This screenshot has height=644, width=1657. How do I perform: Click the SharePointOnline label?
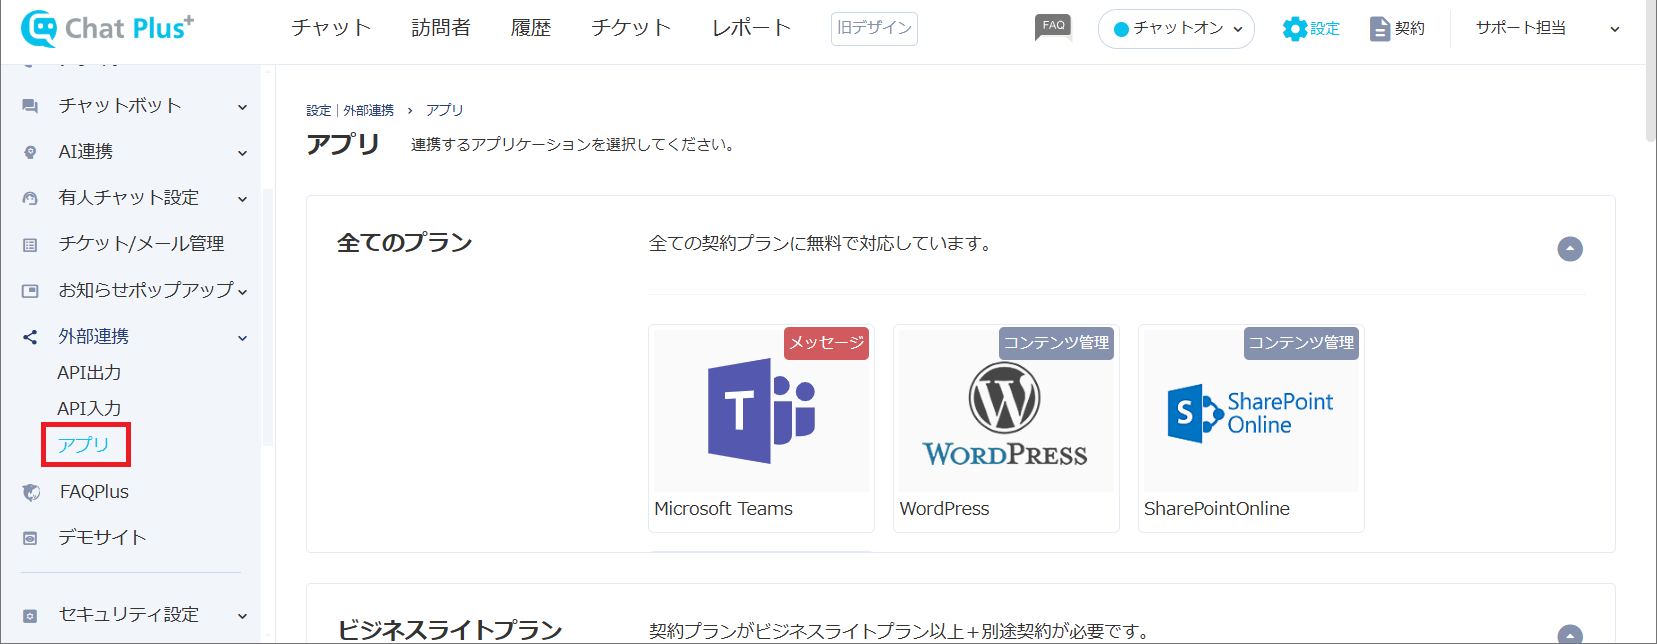click(1217, 509)
